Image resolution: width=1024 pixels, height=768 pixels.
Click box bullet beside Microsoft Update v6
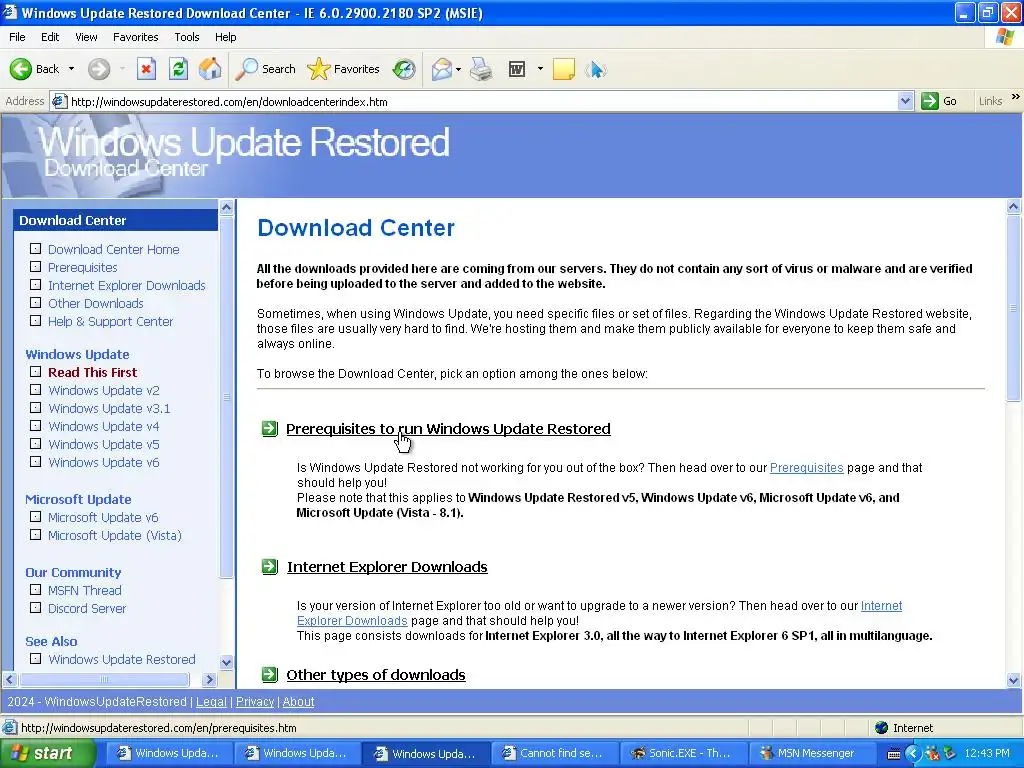[35, 517]
